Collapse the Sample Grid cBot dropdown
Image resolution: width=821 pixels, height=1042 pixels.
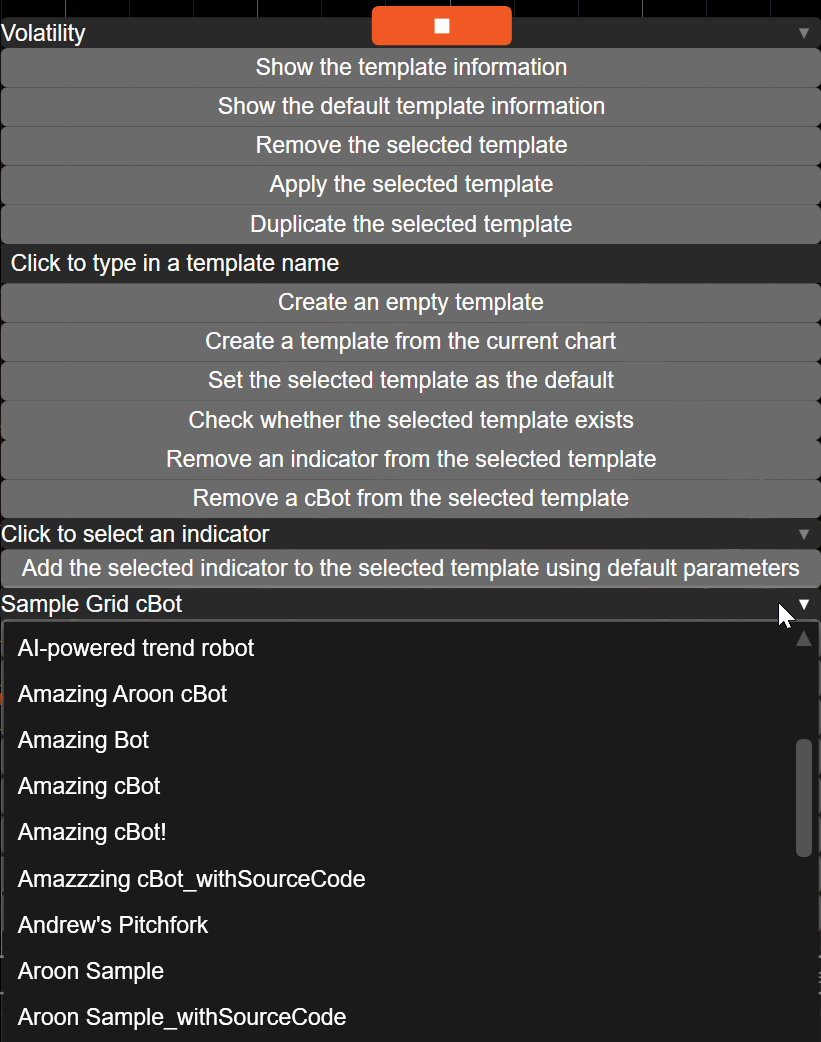(x=803, y=604)
